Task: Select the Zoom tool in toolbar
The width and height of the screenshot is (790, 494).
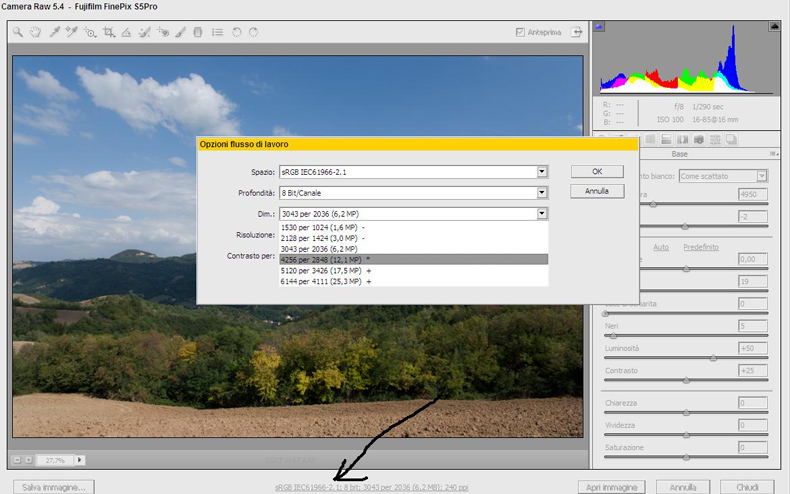Action: (x=18, y=32)
